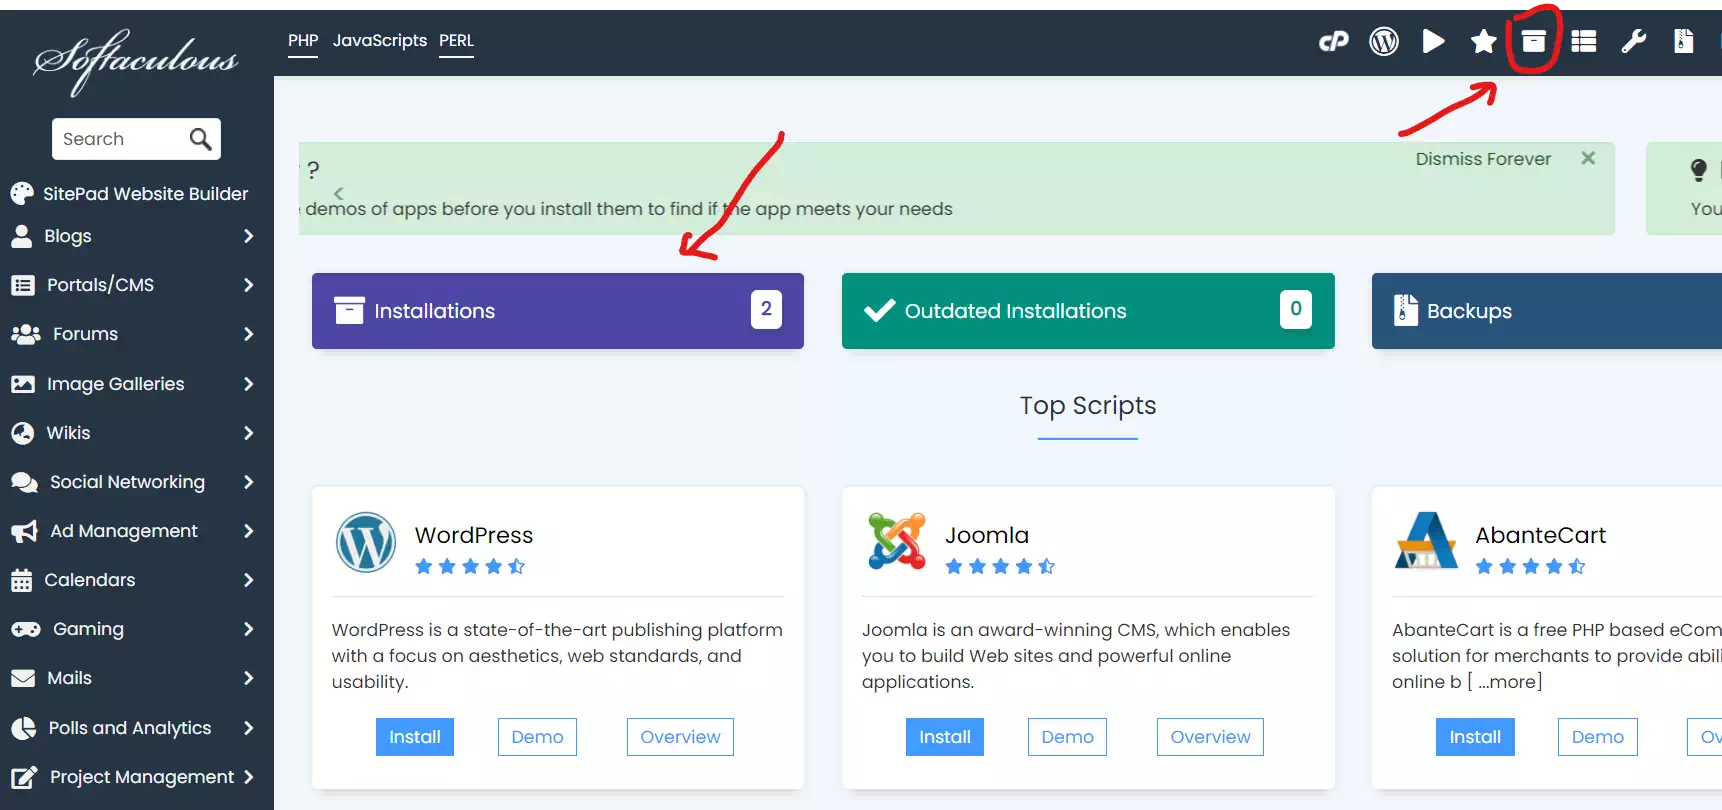Install WordPress
The width and height of the screenshot is (1722, 810).
point(415,737)
